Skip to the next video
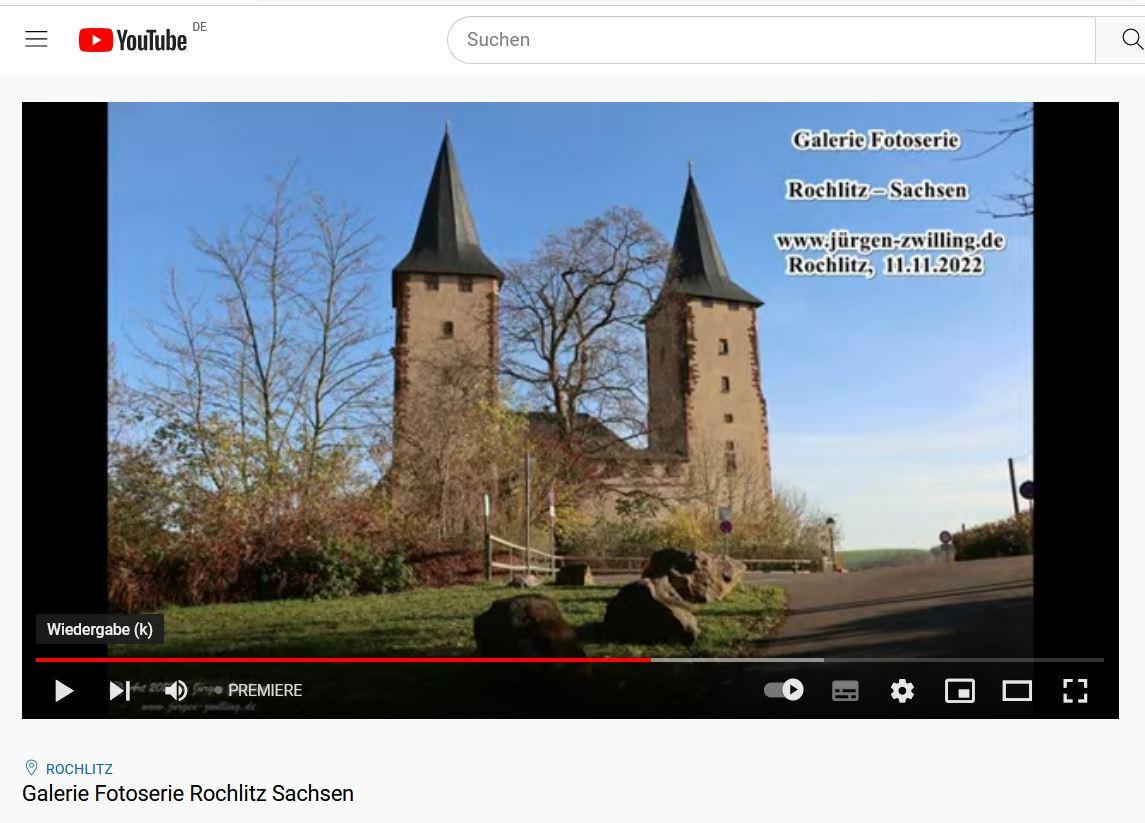Image resolution: width=1145 pixels, height=823 pixels. point(119,690)
